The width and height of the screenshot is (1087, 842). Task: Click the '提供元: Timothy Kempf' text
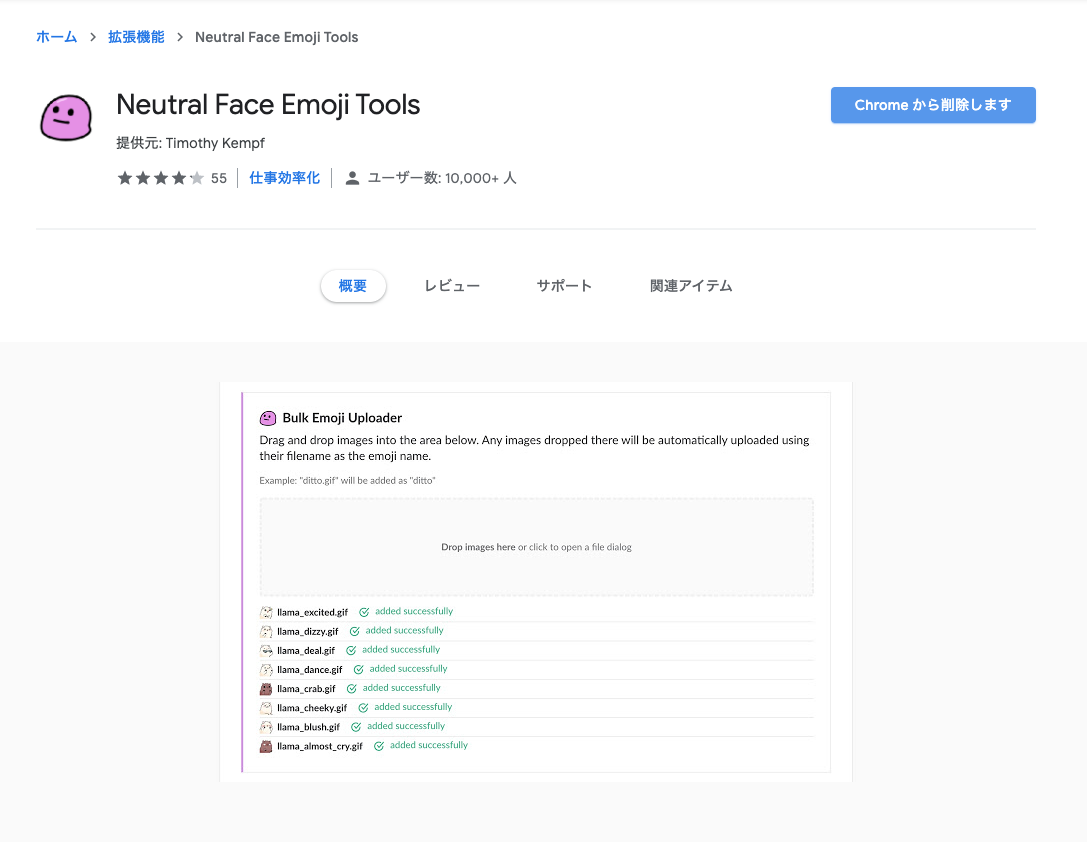tap(191, 143)
